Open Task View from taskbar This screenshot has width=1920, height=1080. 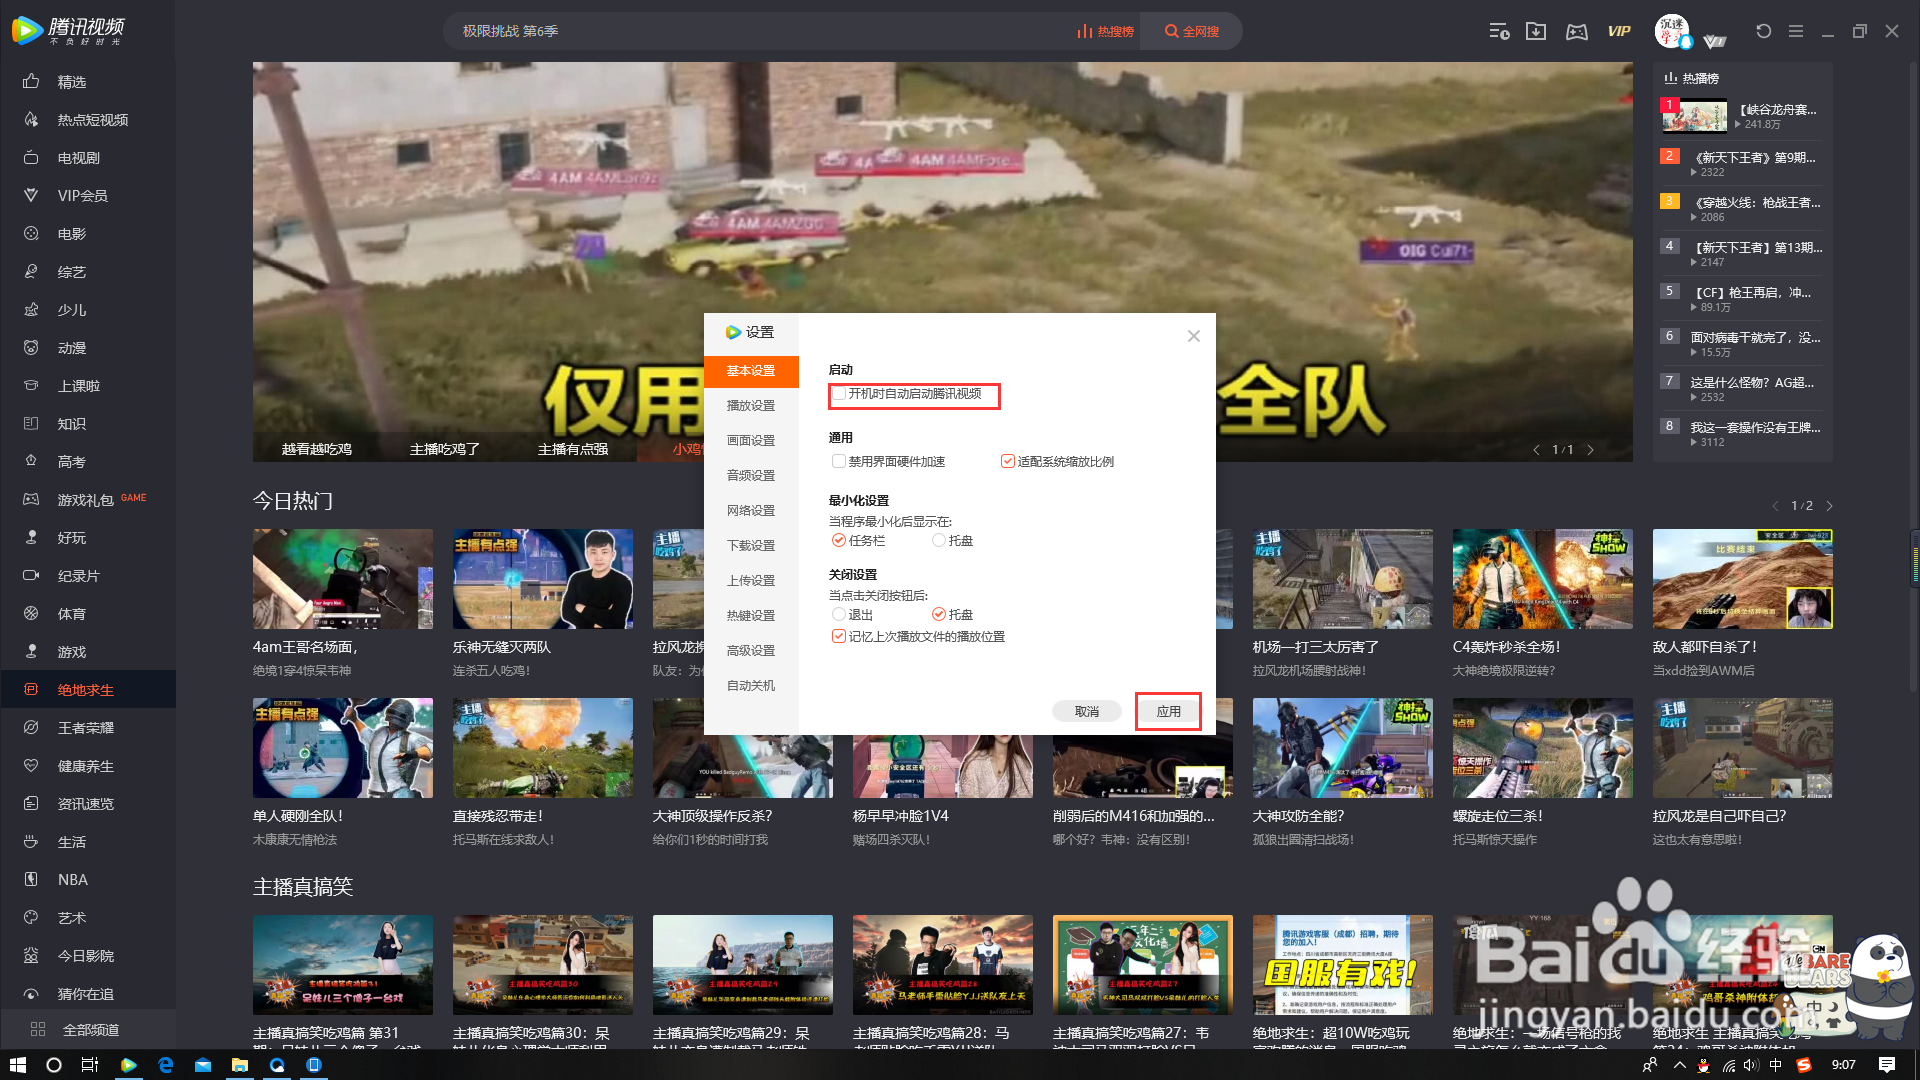(x=90, y=1065)
